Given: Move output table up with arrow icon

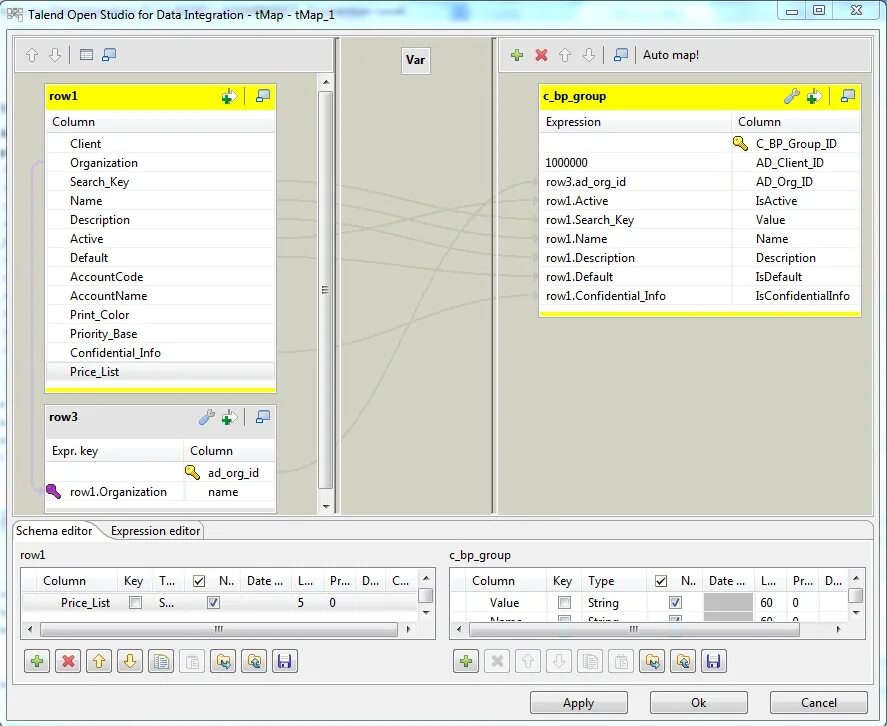Looking at the screenshot, I should click(x=566, y=55).
